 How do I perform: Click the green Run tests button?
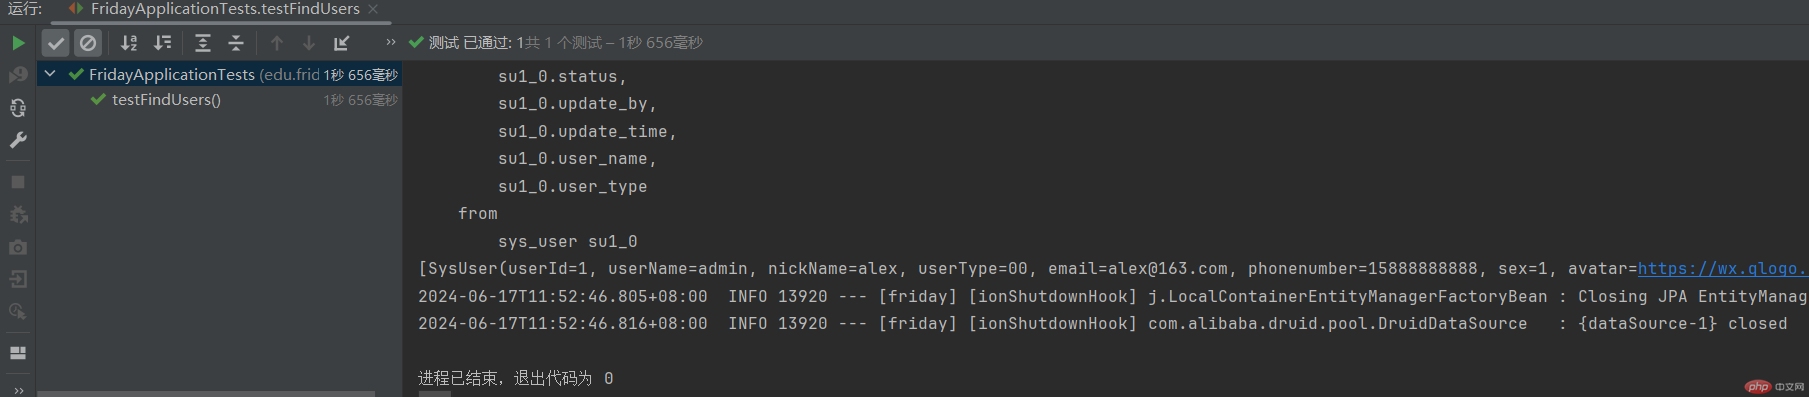[x=18, y=43]
